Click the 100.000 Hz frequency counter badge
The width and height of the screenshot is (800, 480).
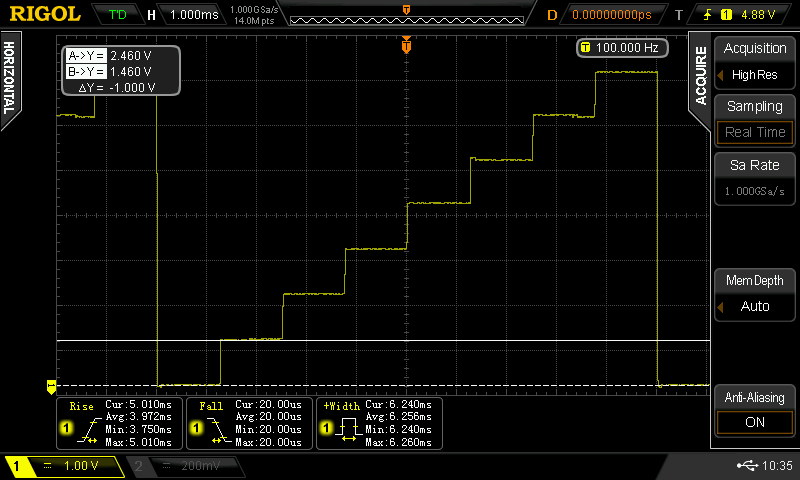coord(620,48)
